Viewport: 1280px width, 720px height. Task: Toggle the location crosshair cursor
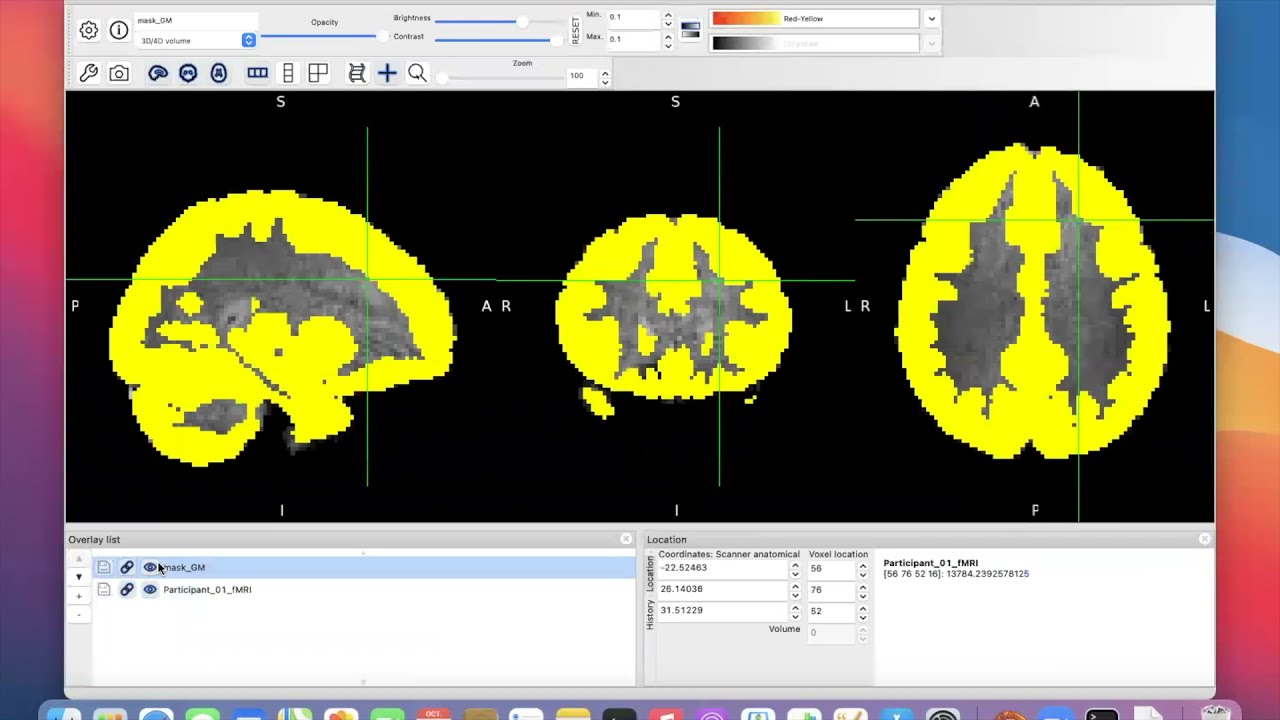tap(387, 73)
